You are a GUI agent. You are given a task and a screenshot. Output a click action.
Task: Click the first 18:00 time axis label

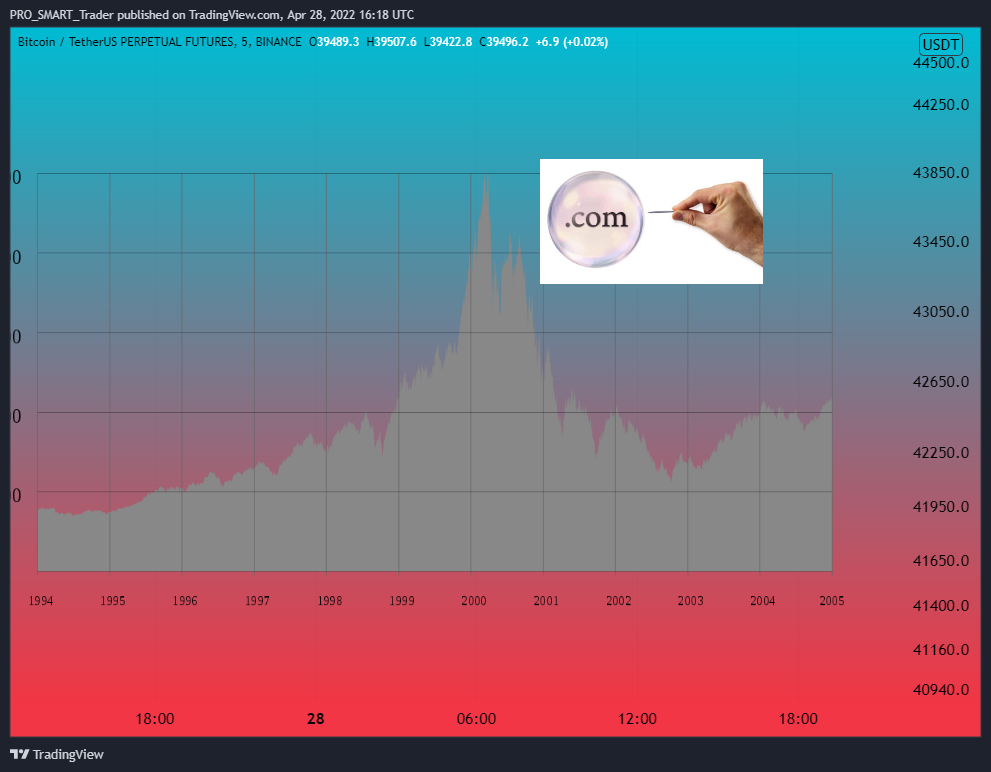click(155, 719)
